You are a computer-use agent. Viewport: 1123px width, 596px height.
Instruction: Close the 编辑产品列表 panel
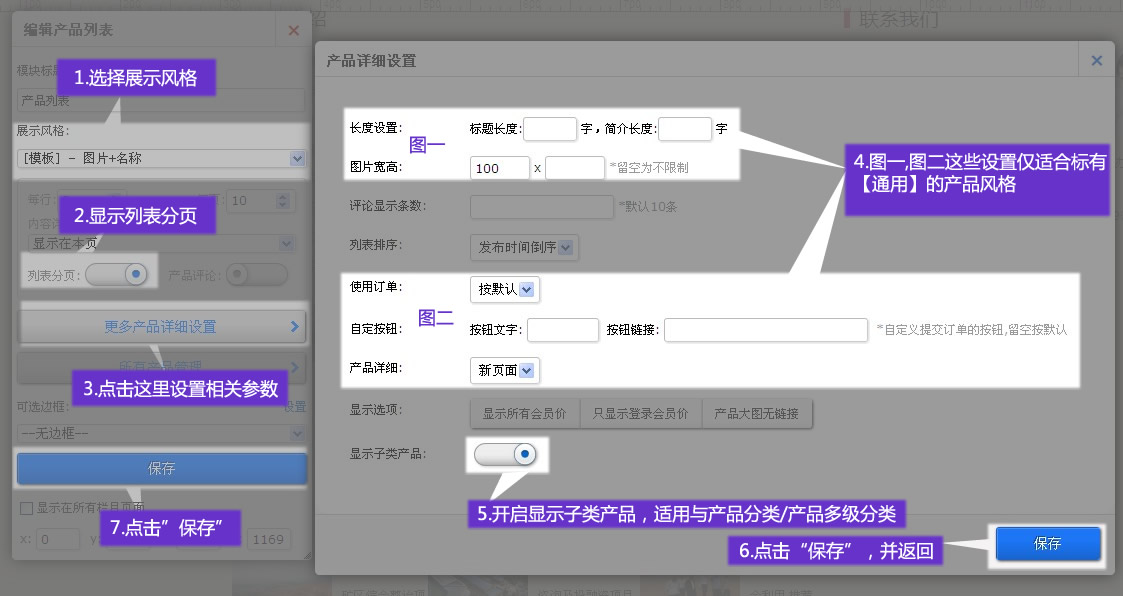pos(293,31)
